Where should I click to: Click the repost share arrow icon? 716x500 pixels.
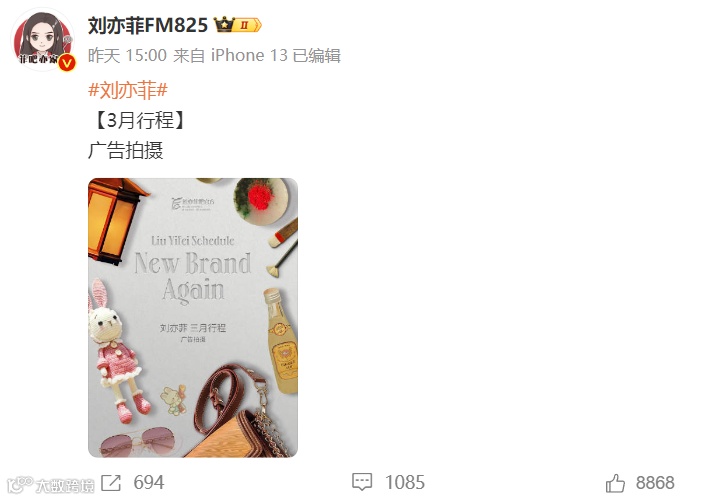coord(111,483)
